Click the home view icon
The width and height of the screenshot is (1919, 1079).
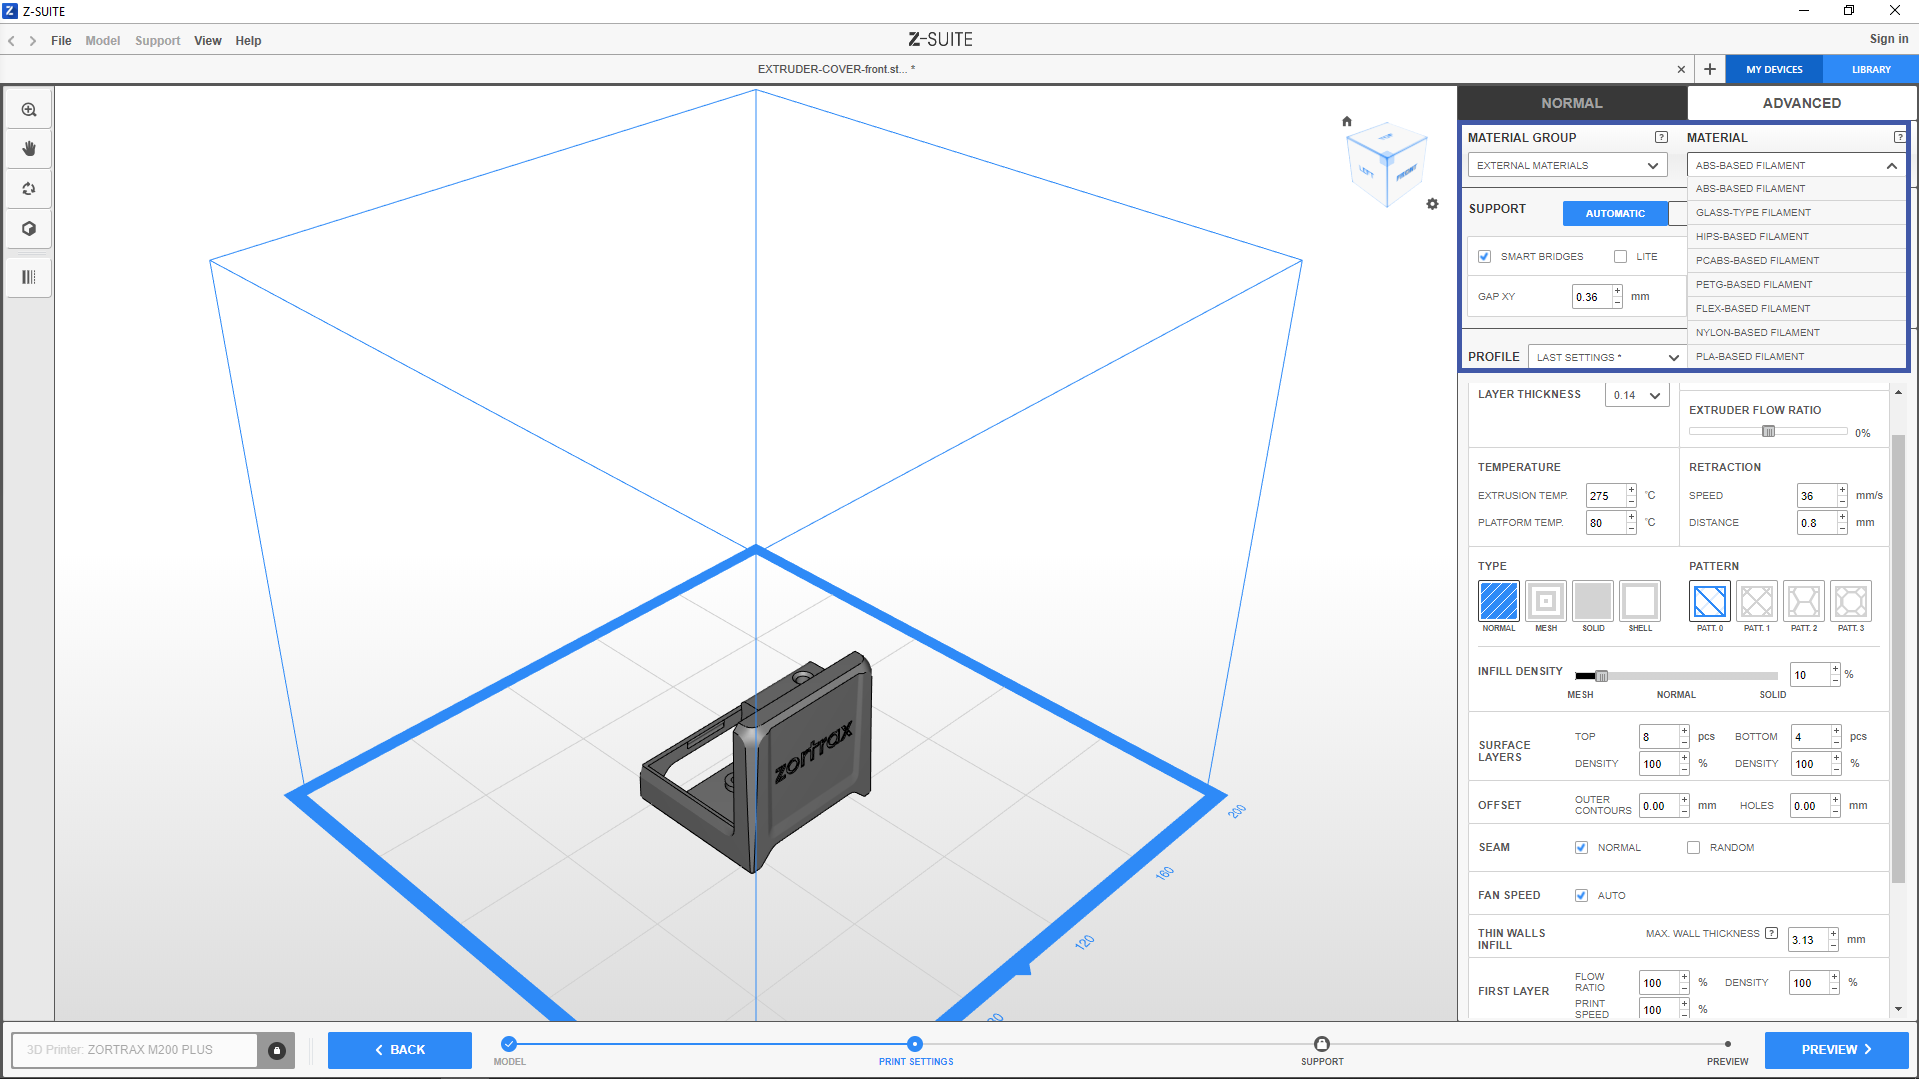pos(1347,122)
